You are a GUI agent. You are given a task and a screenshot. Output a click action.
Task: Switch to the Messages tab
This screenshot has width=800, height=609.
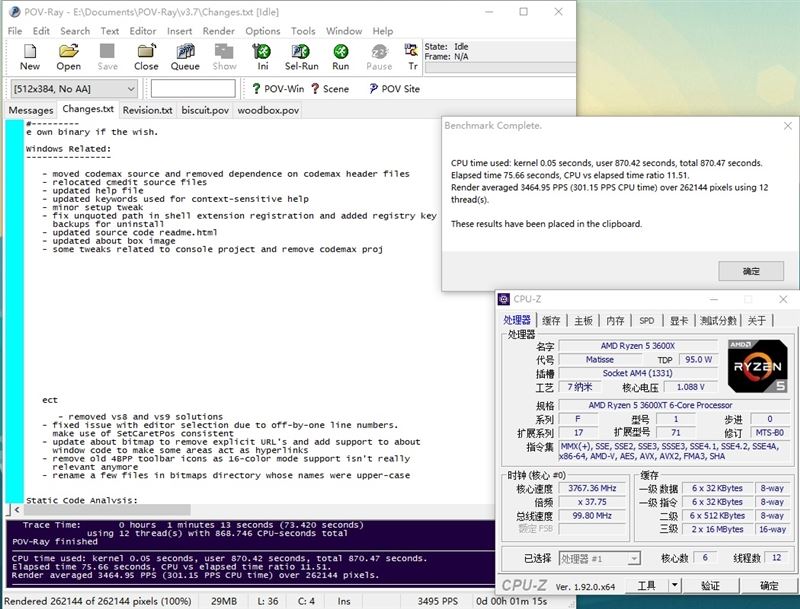31,110
